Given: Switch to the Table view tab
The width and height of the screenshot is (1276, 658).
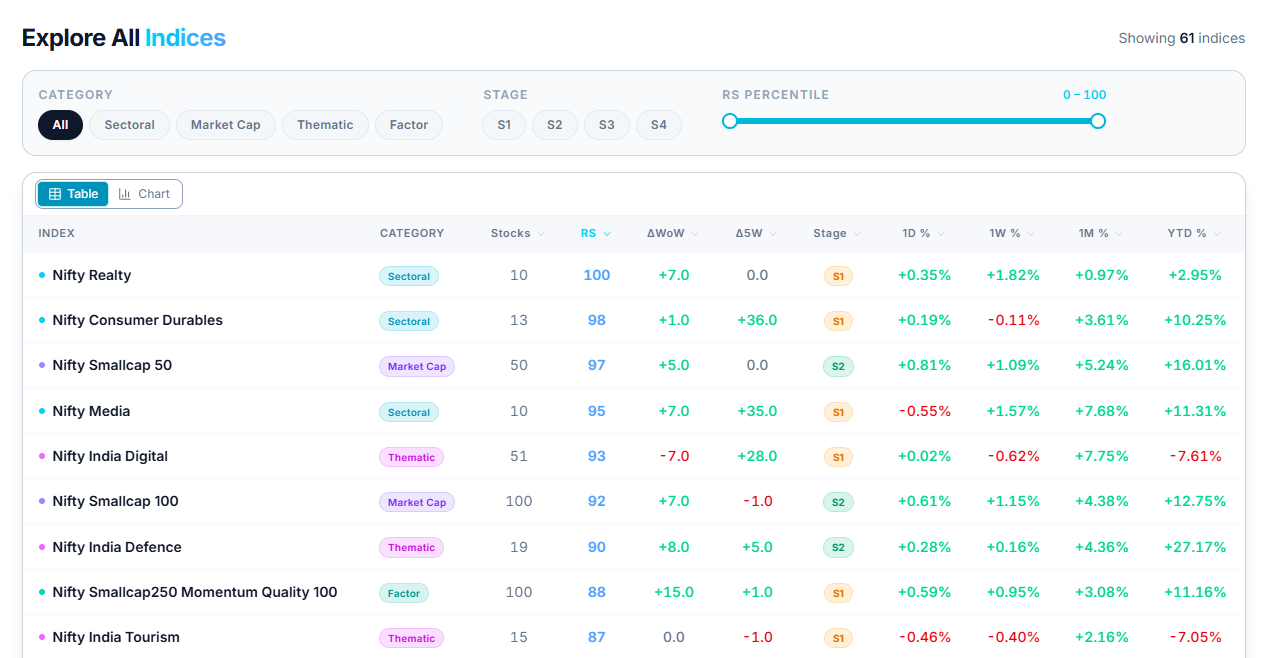Looking at the screenshot, I should (73, 194).
